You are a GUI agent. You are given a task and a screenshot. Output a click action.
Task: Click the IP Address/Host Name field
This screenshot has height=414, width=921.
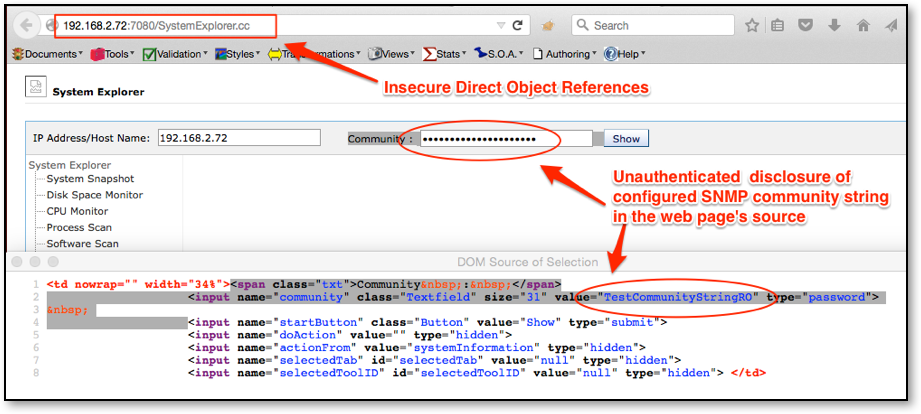pyautogui.click(x=238, y=138)
